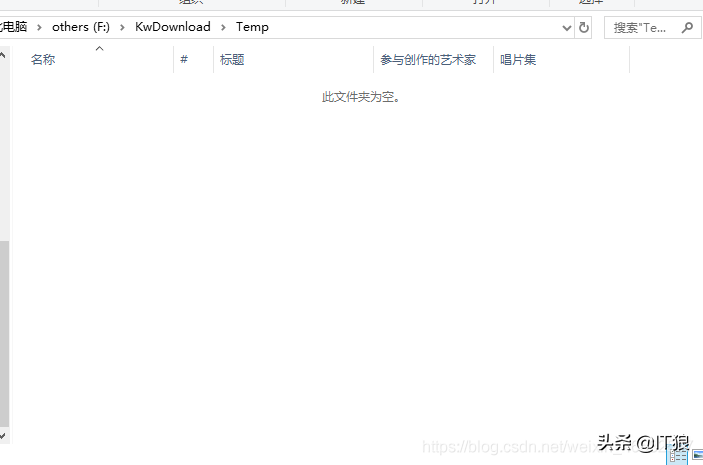The image size is (703, 465).
Task: Navigate to KwDownload breadcrumb
Action: coord(173,27)
